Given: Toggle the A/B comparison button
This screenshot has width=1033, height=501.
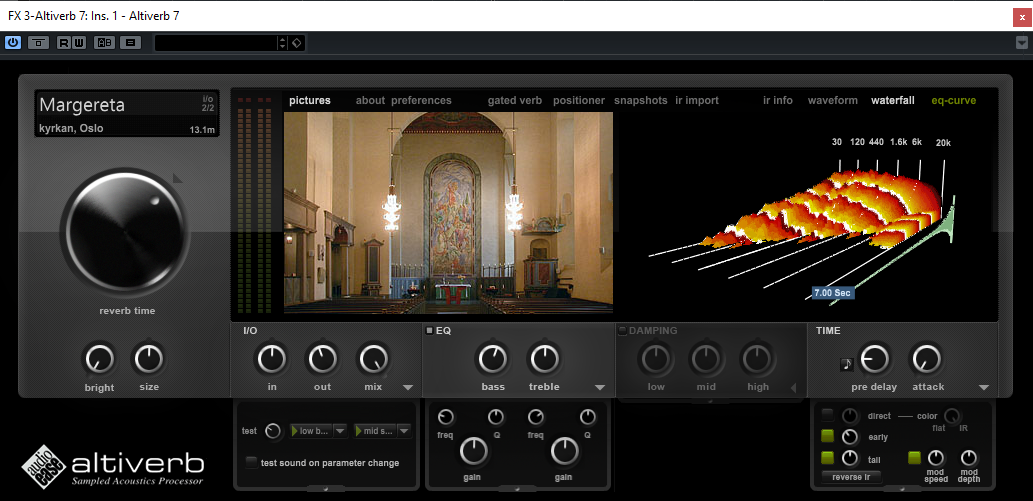Looking at the screenshot, I should [x=105, y=43].
